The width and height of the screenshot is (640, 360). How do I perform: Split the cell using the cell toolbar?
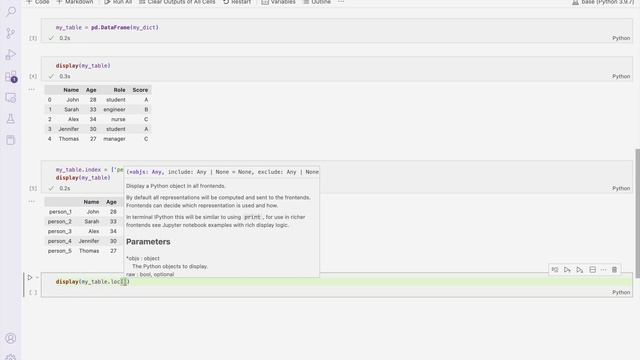592,270
